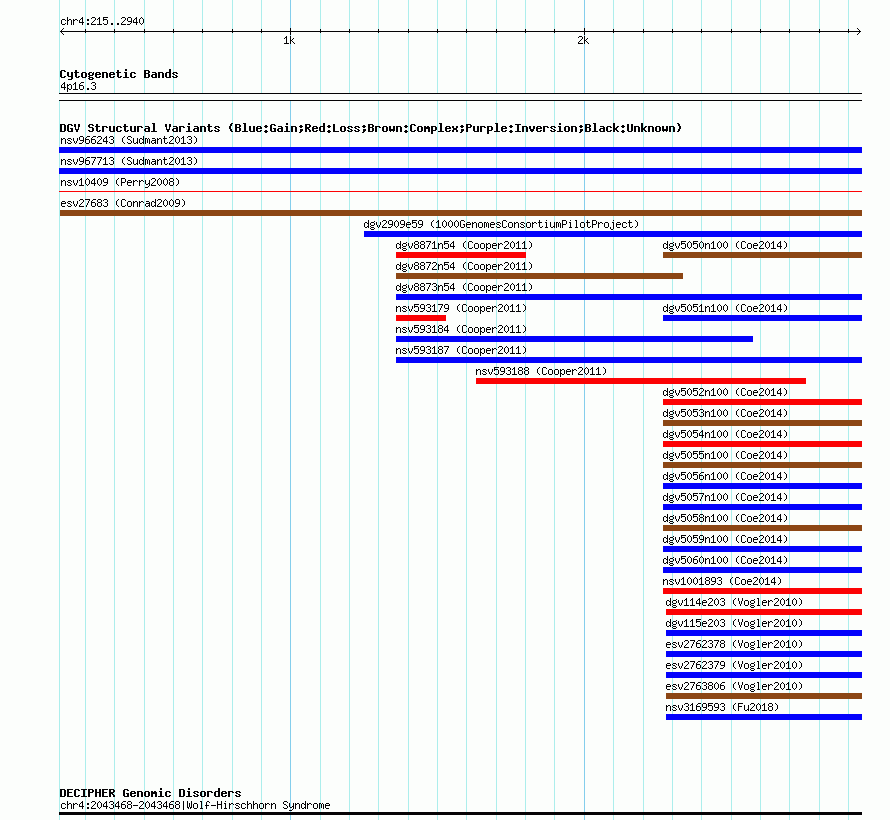Image resolution: width=890 pixels, height=820 pixels.
Task: Open the nsv10409 (Perry2008) variant label
Action: point(120,182)
